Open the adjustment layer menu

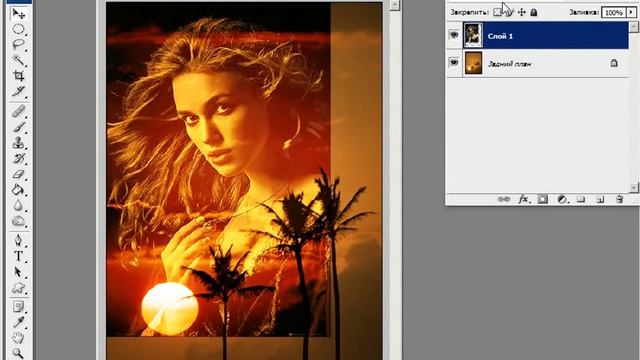click(562, 199)
